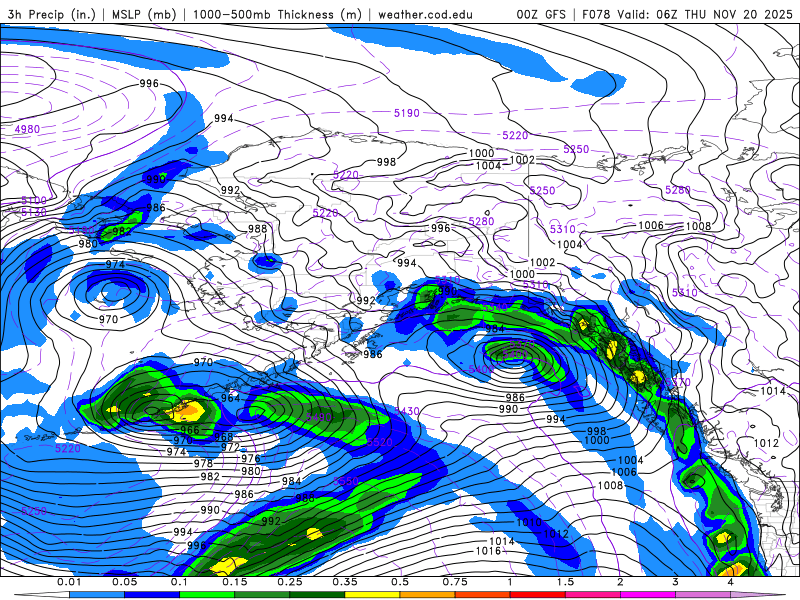Click the '968' pressure contour label

223,437
